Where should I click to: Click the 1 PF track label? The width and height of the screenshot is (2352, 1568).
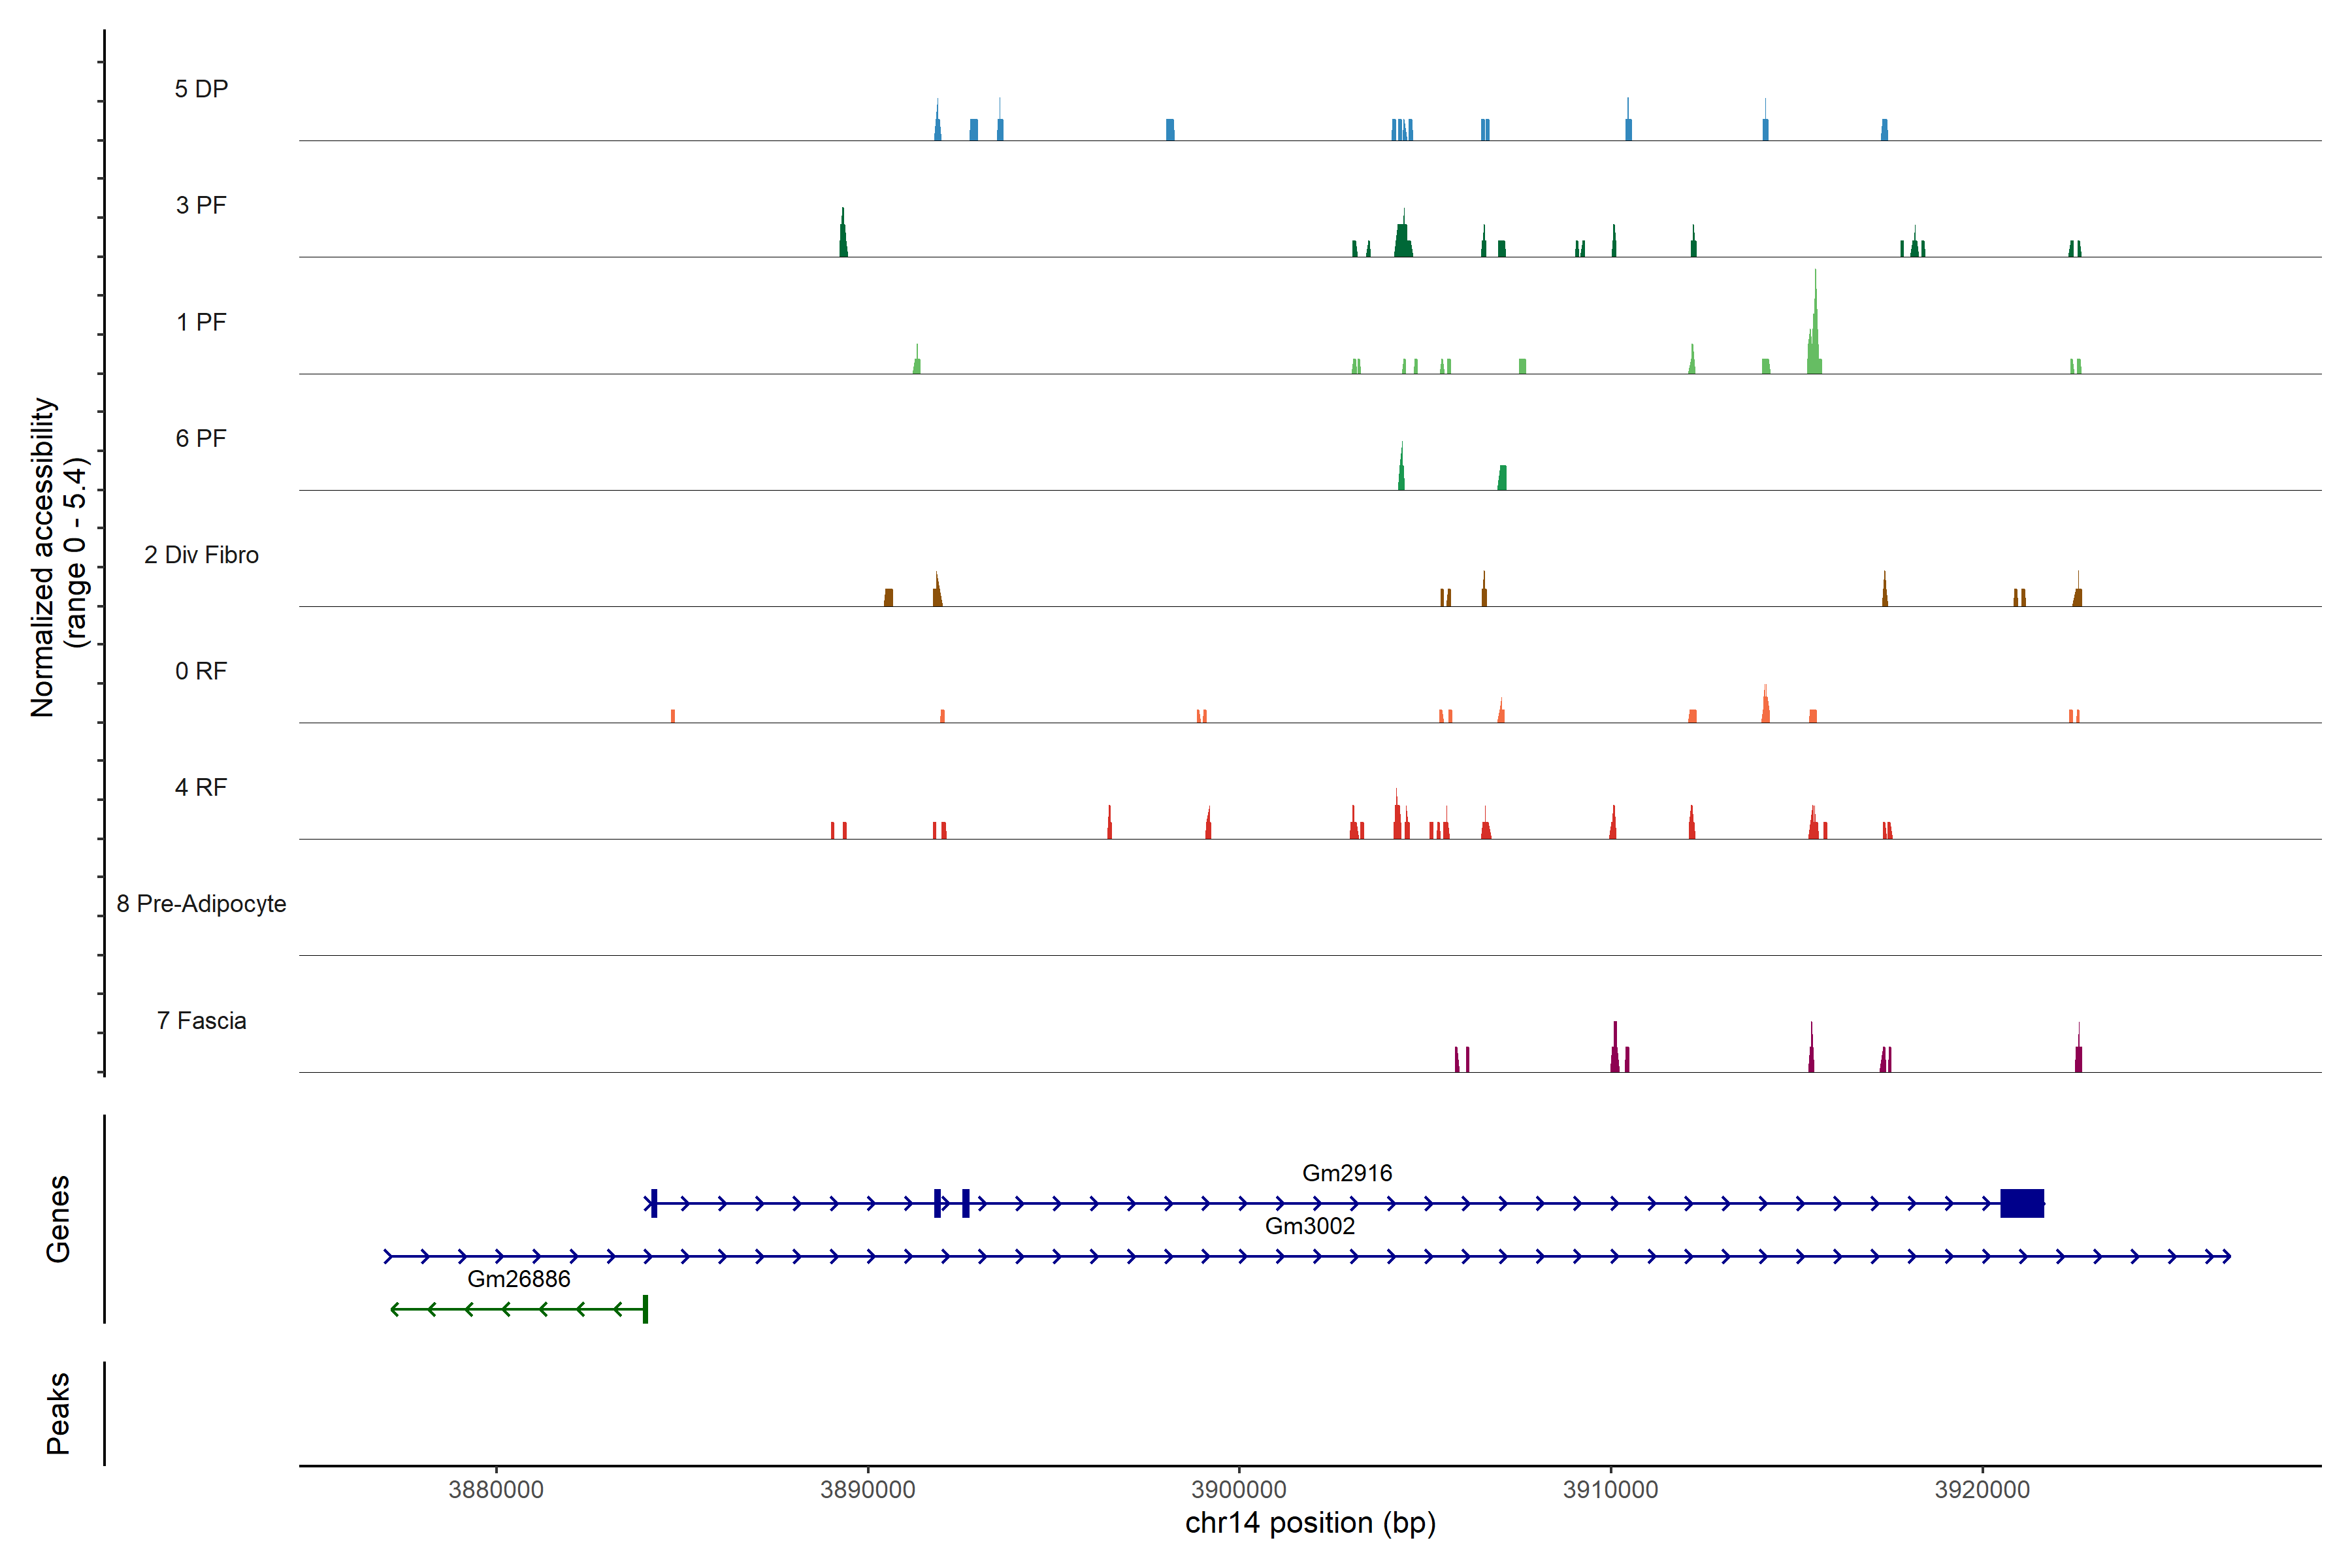201,322
